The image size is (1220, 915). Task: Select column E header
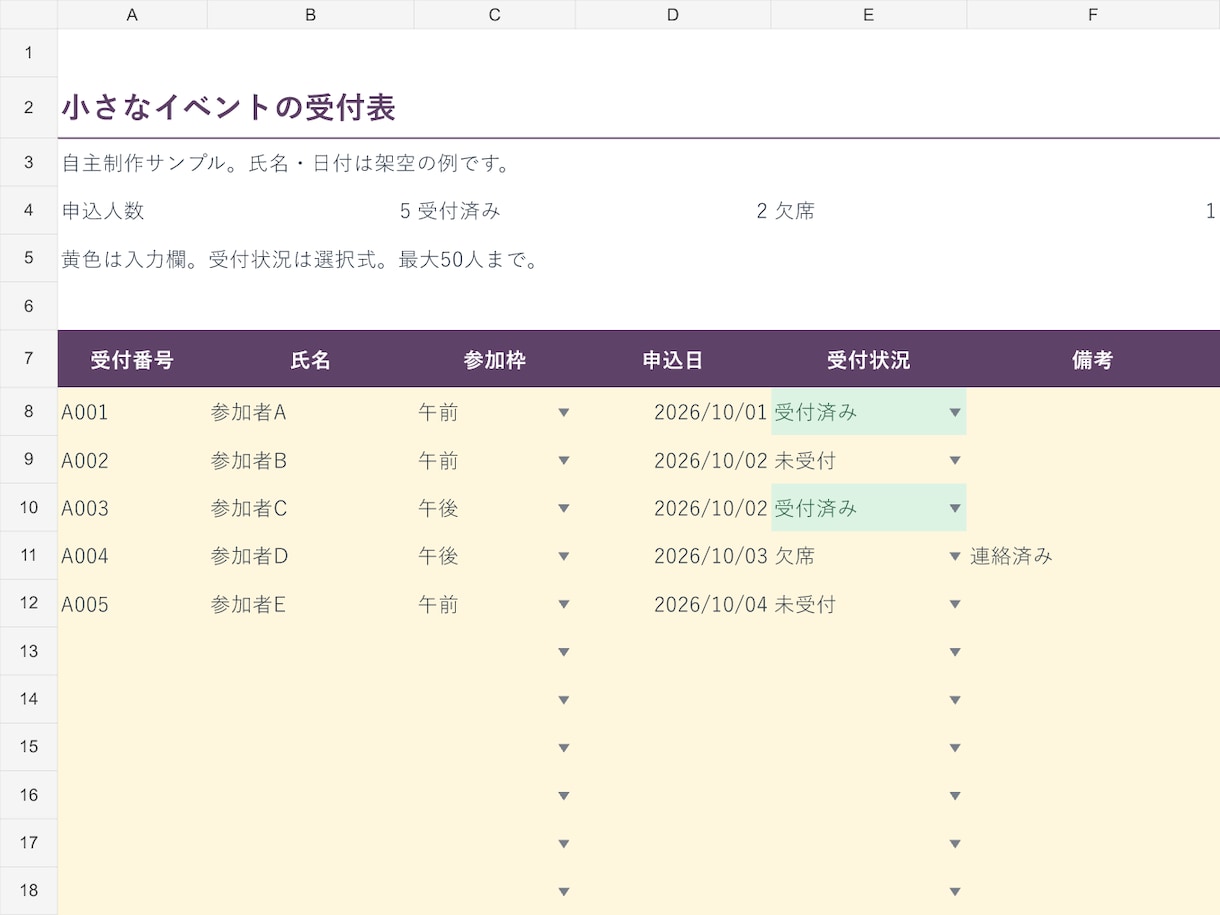point(869,14)
